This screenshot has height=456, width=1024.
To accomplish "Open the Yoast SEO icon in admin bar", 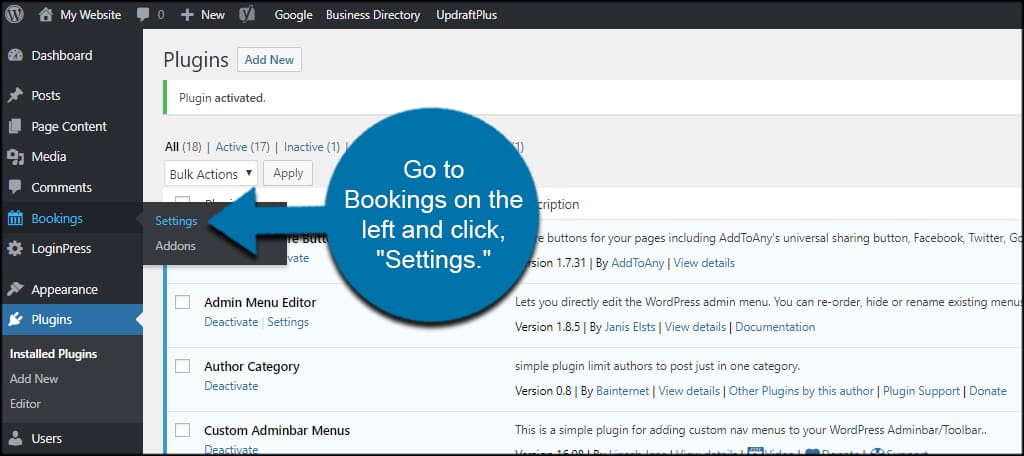I will click(247, 14).
